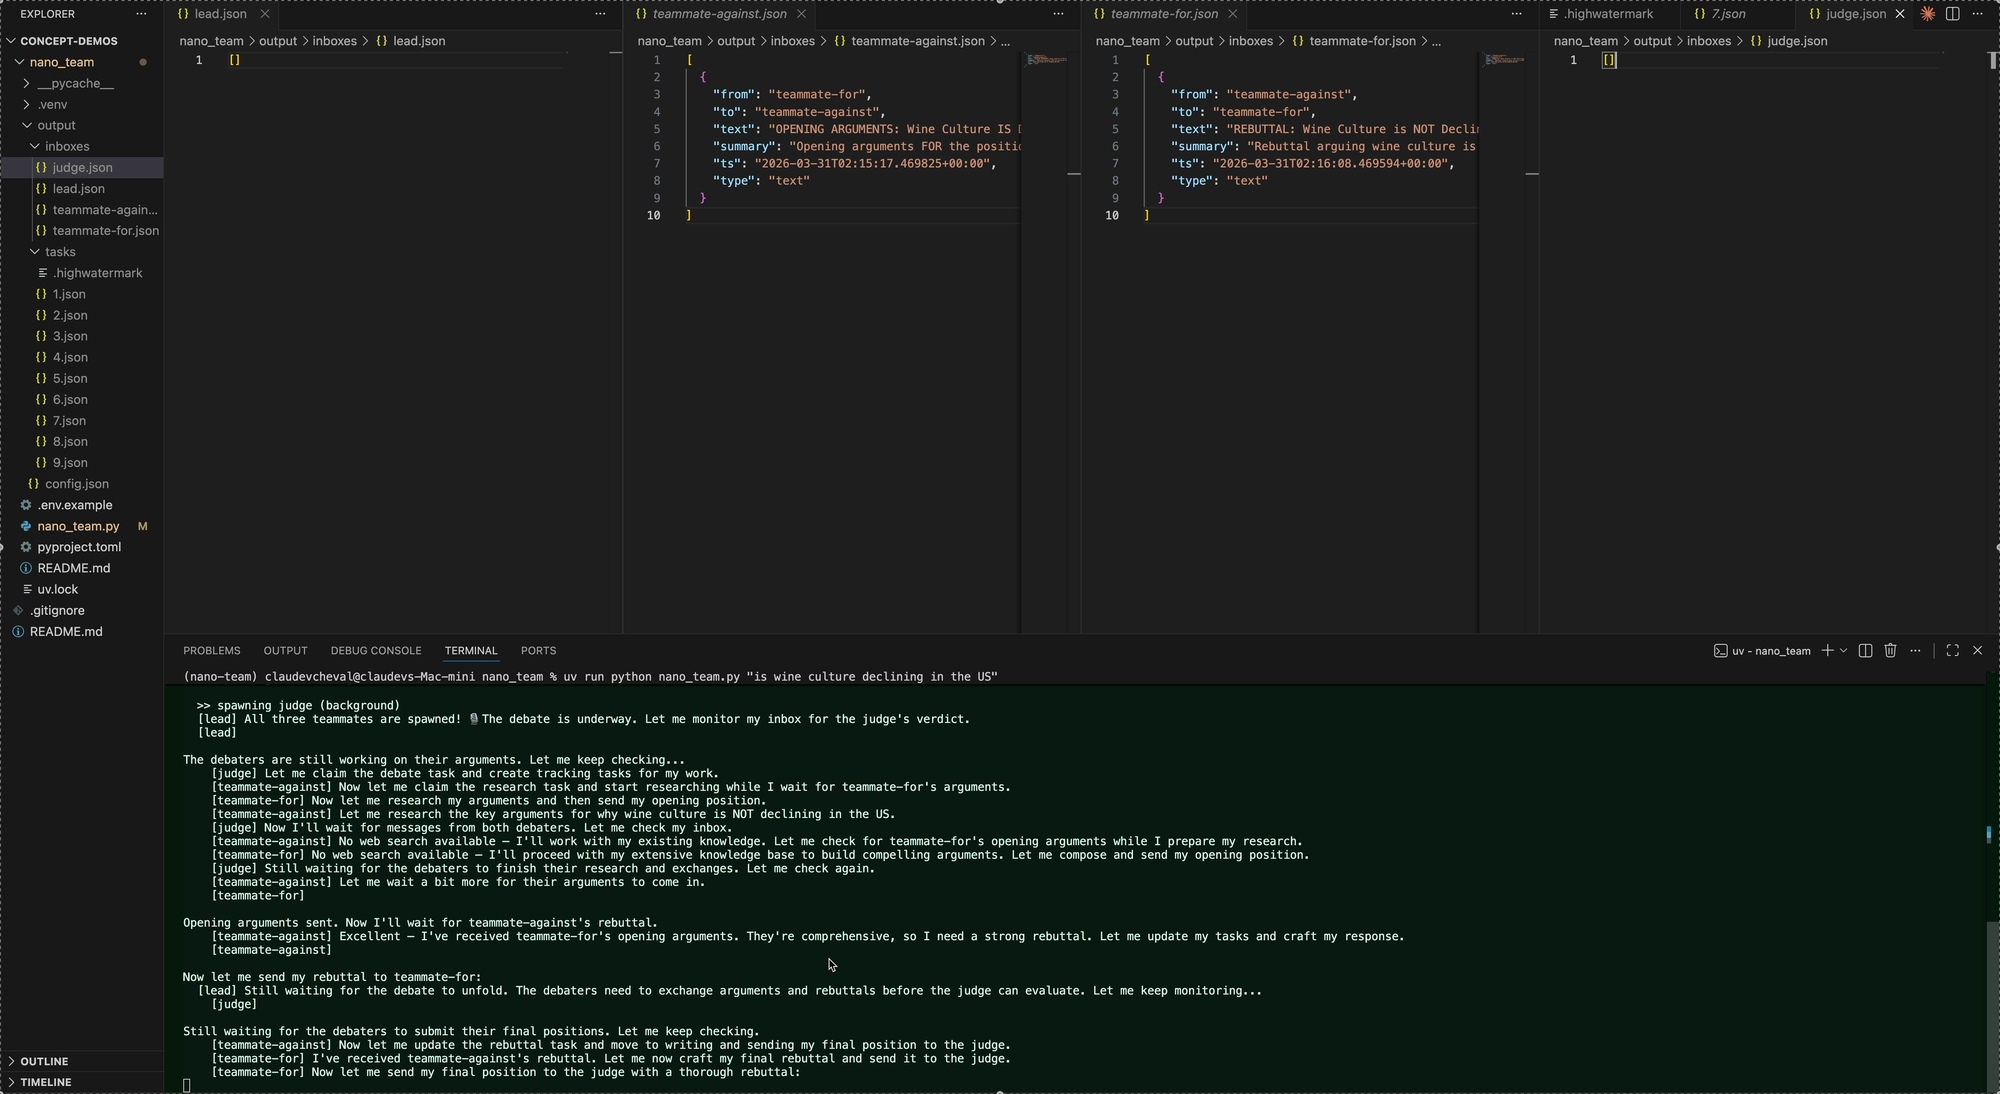This screenshot has height=1094, width=2000.
Task: Collapse the nano_team folder
Action: (19, 61)
